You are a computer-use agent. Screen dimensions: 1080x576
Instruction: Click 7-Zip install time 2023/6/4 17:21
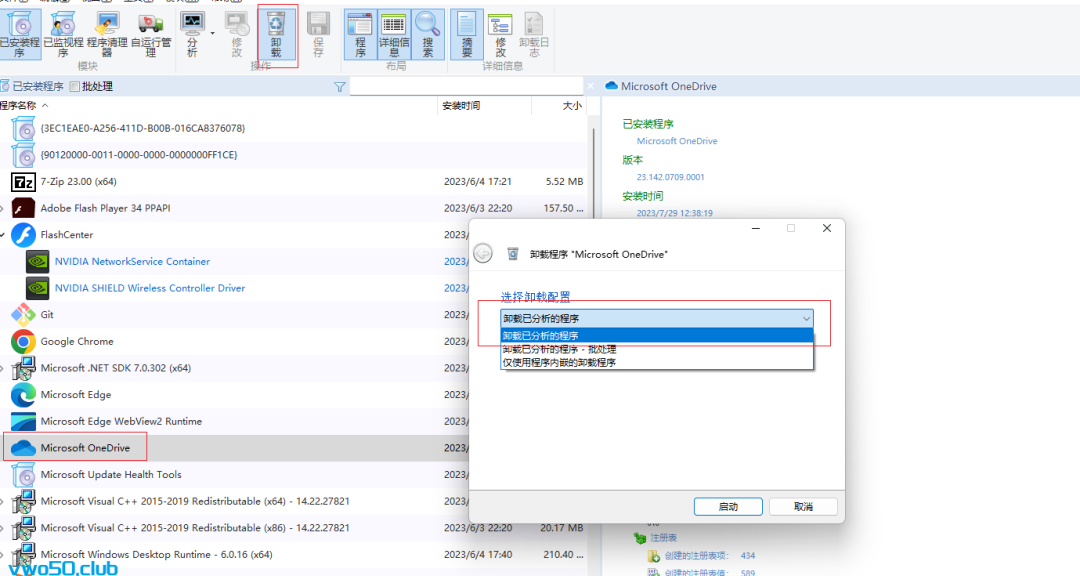pyautogui.click(x=478, y=182)
